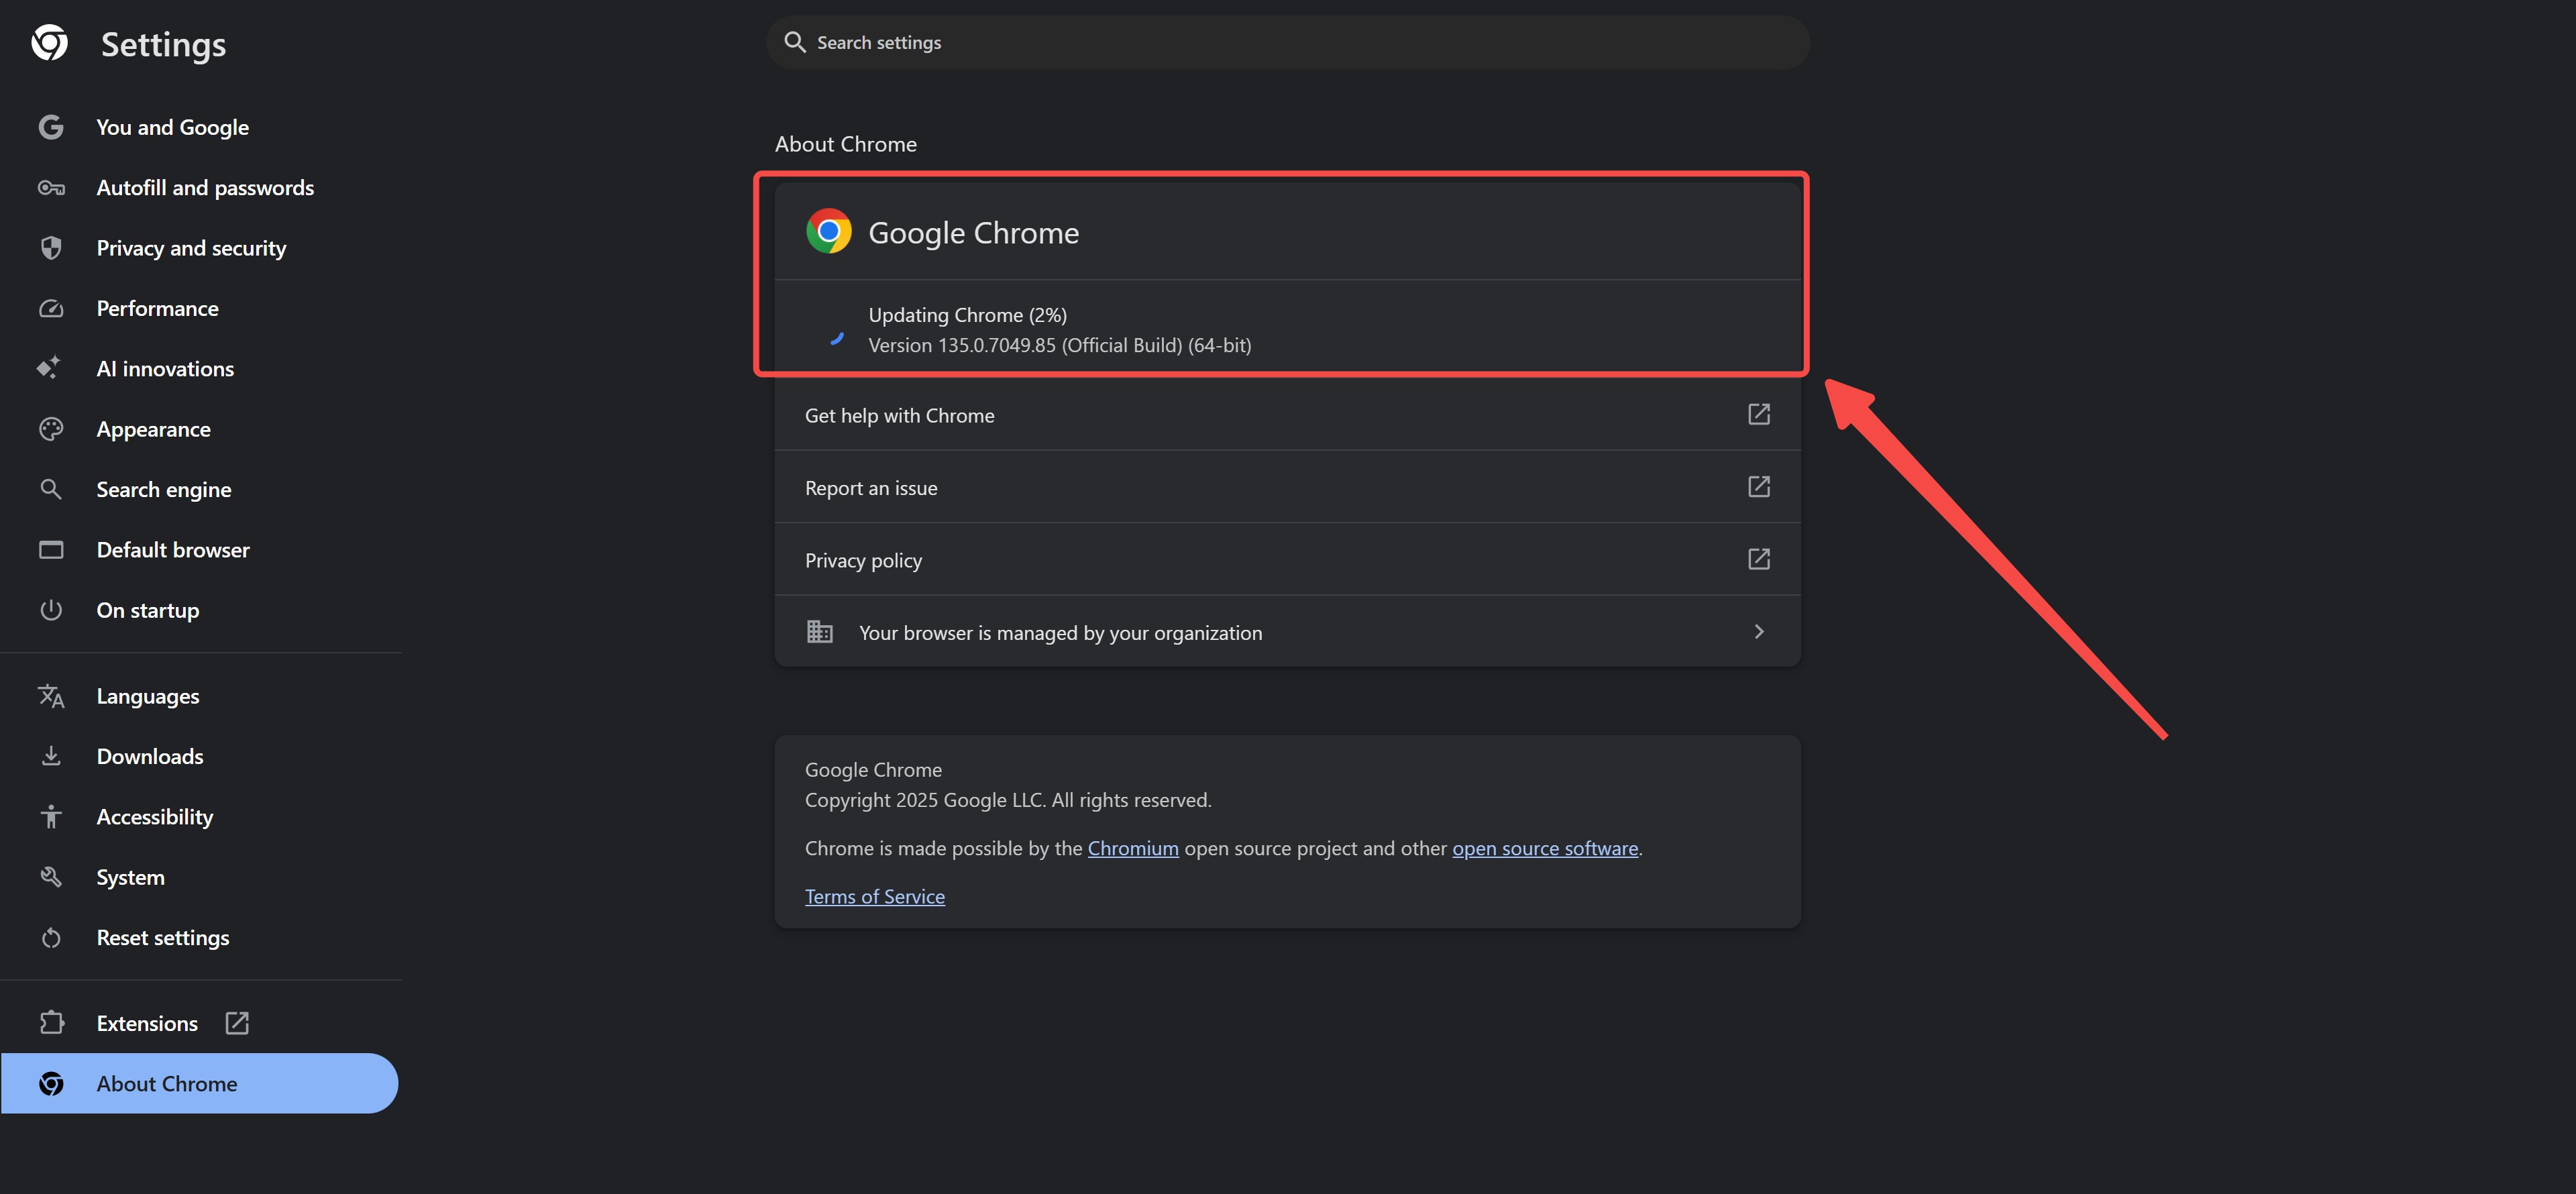This screenshot has width=2576, height=1194.
Task: Click external-link icon for Get help with Chrome
Action: point(1759,414)
